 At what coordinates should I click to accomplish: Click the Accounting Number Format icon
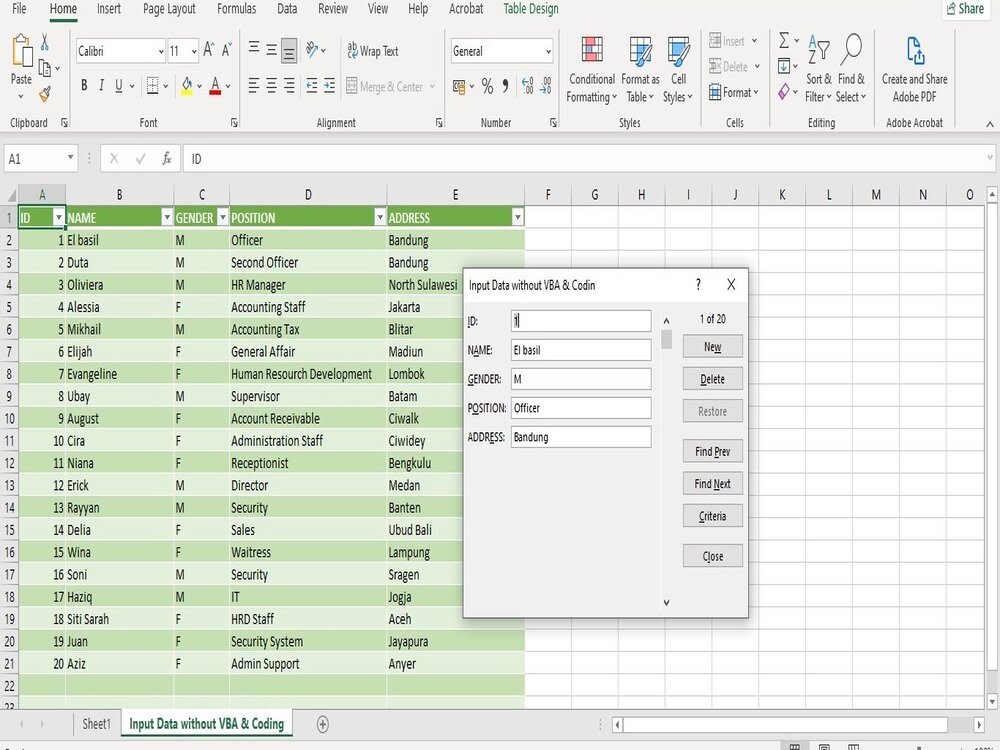[x=459, y=86]
